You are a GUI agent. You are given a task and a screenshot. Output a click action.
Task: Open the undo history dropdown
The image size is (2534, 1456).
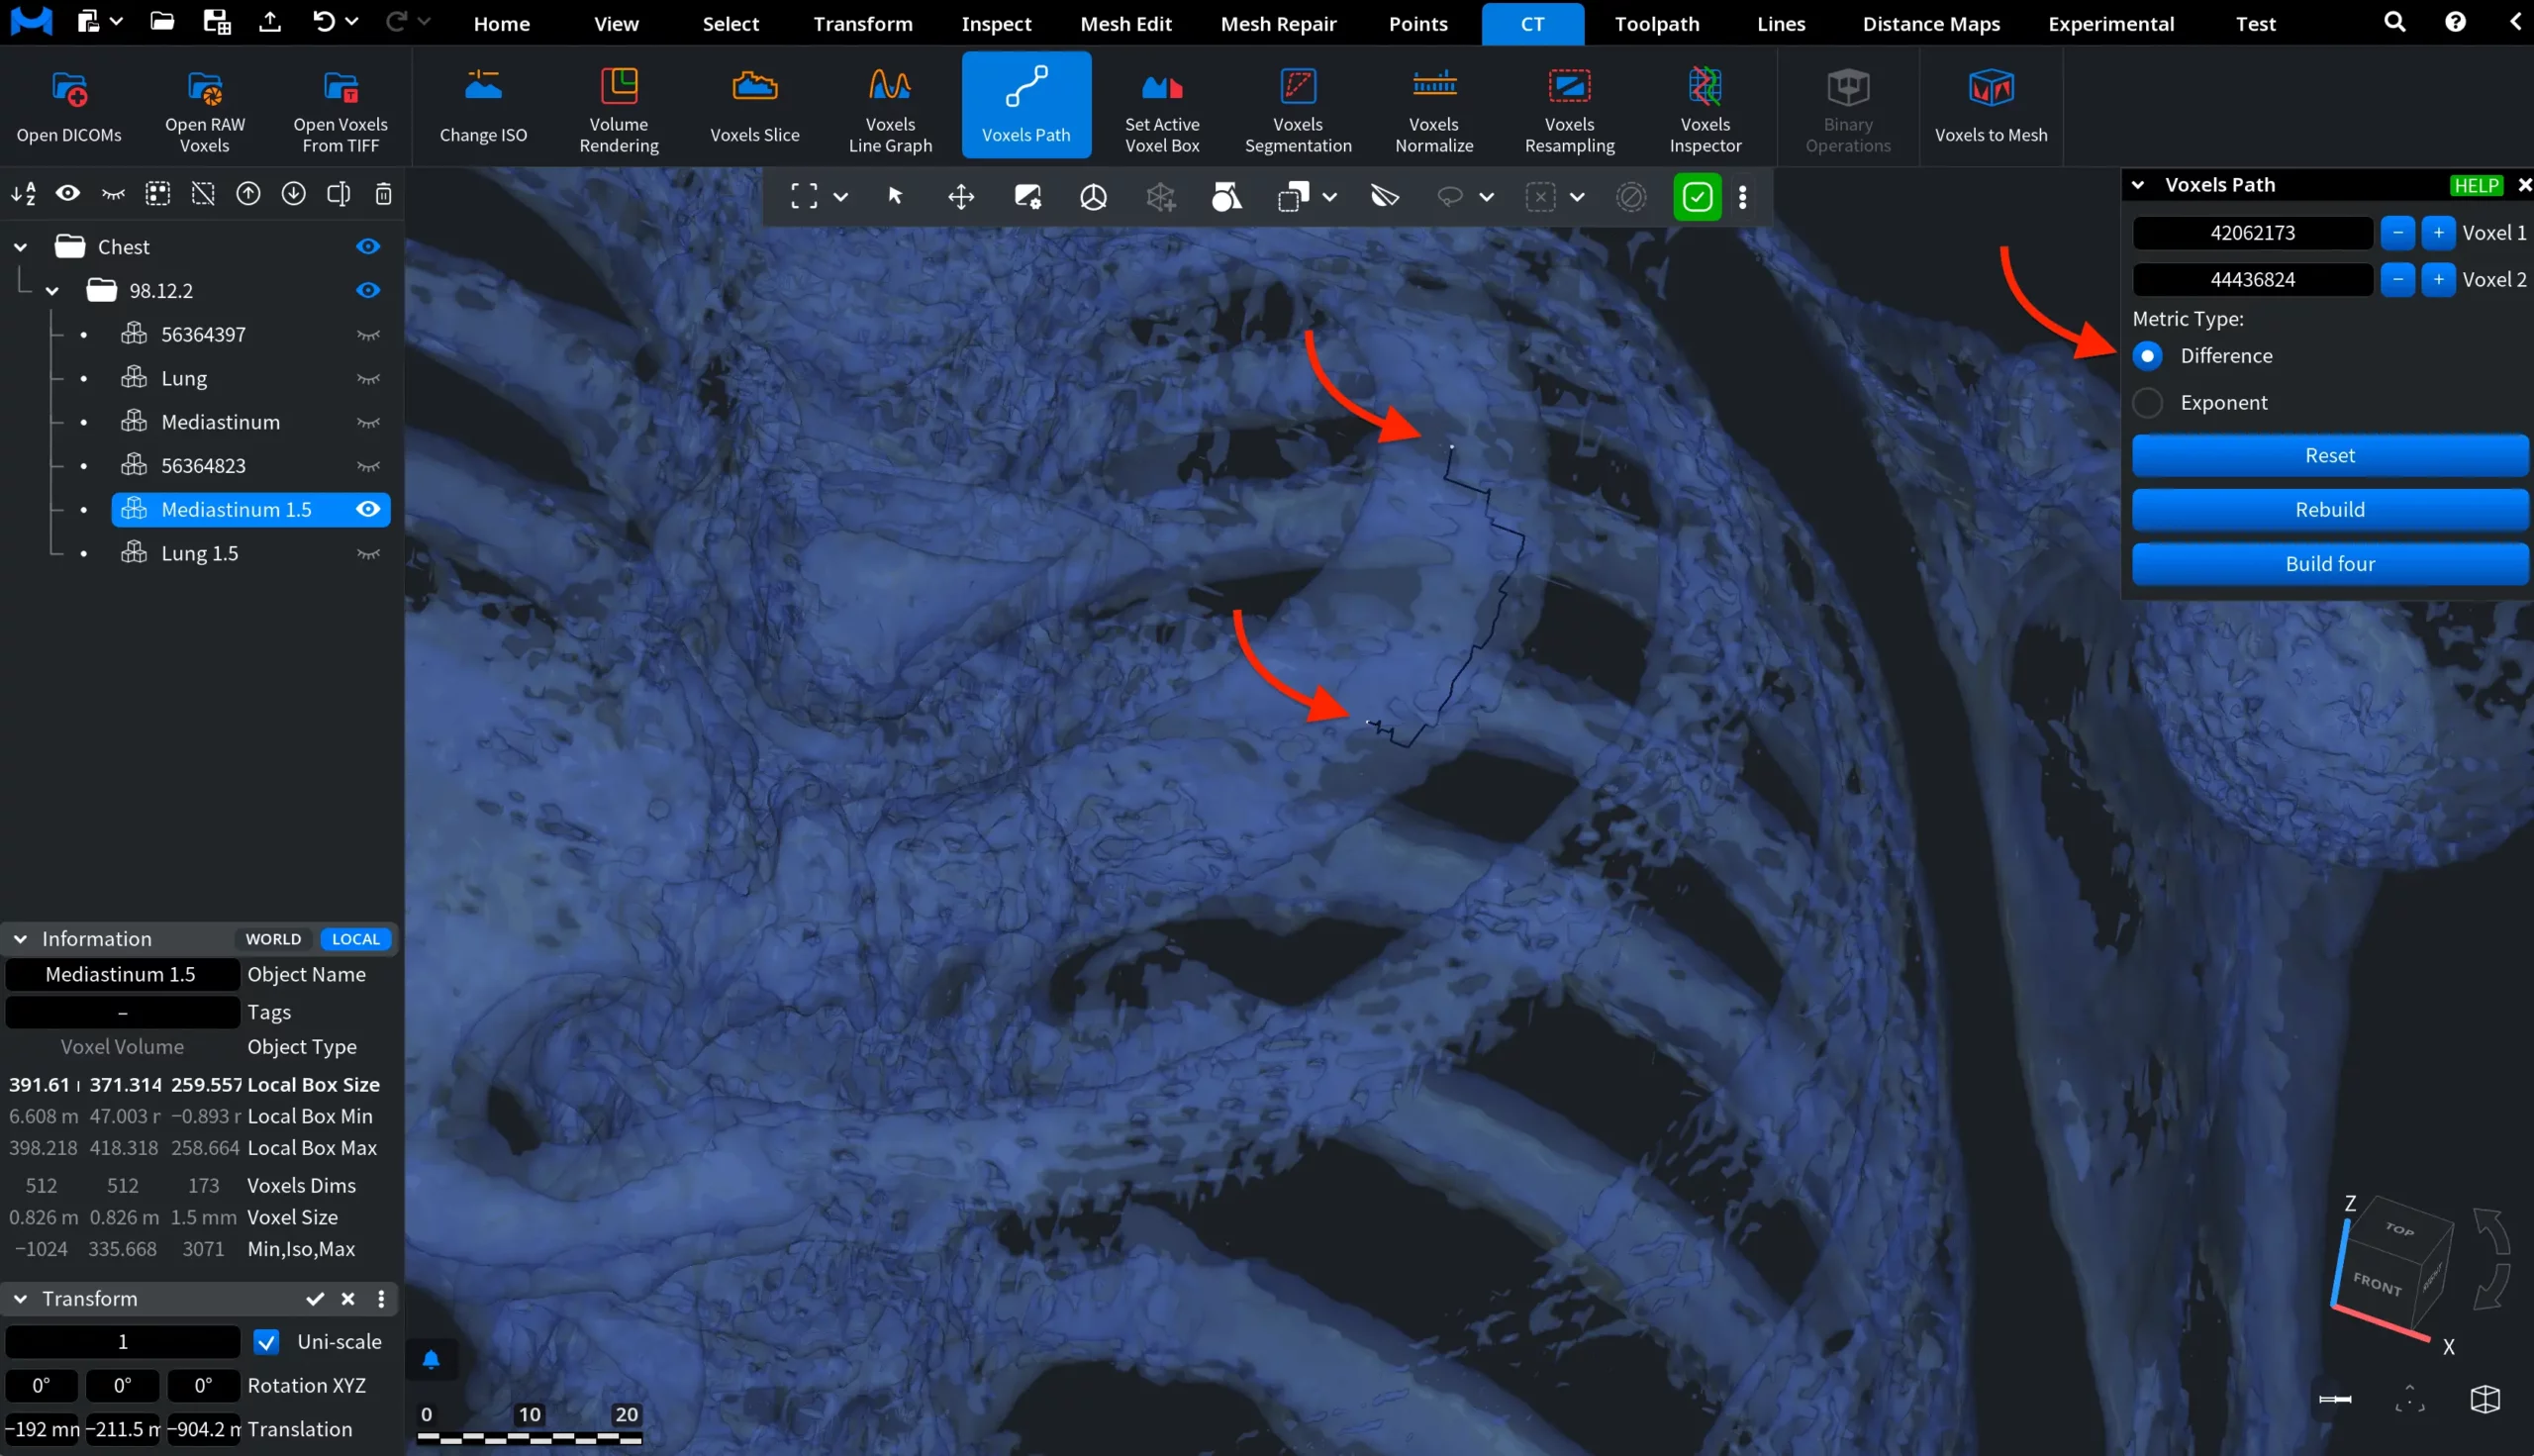tap(351, 21)
